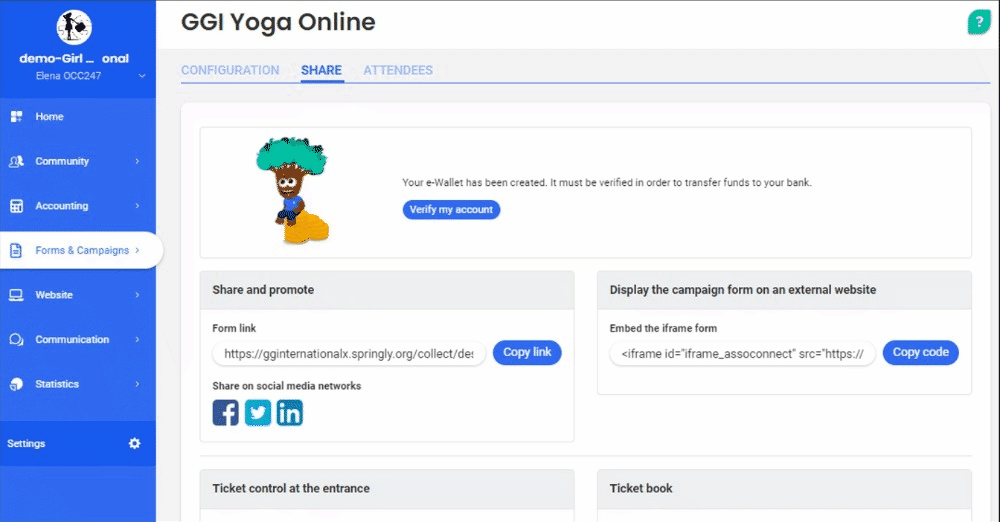Click the Settings gear icon

click(x=135, y=443)
